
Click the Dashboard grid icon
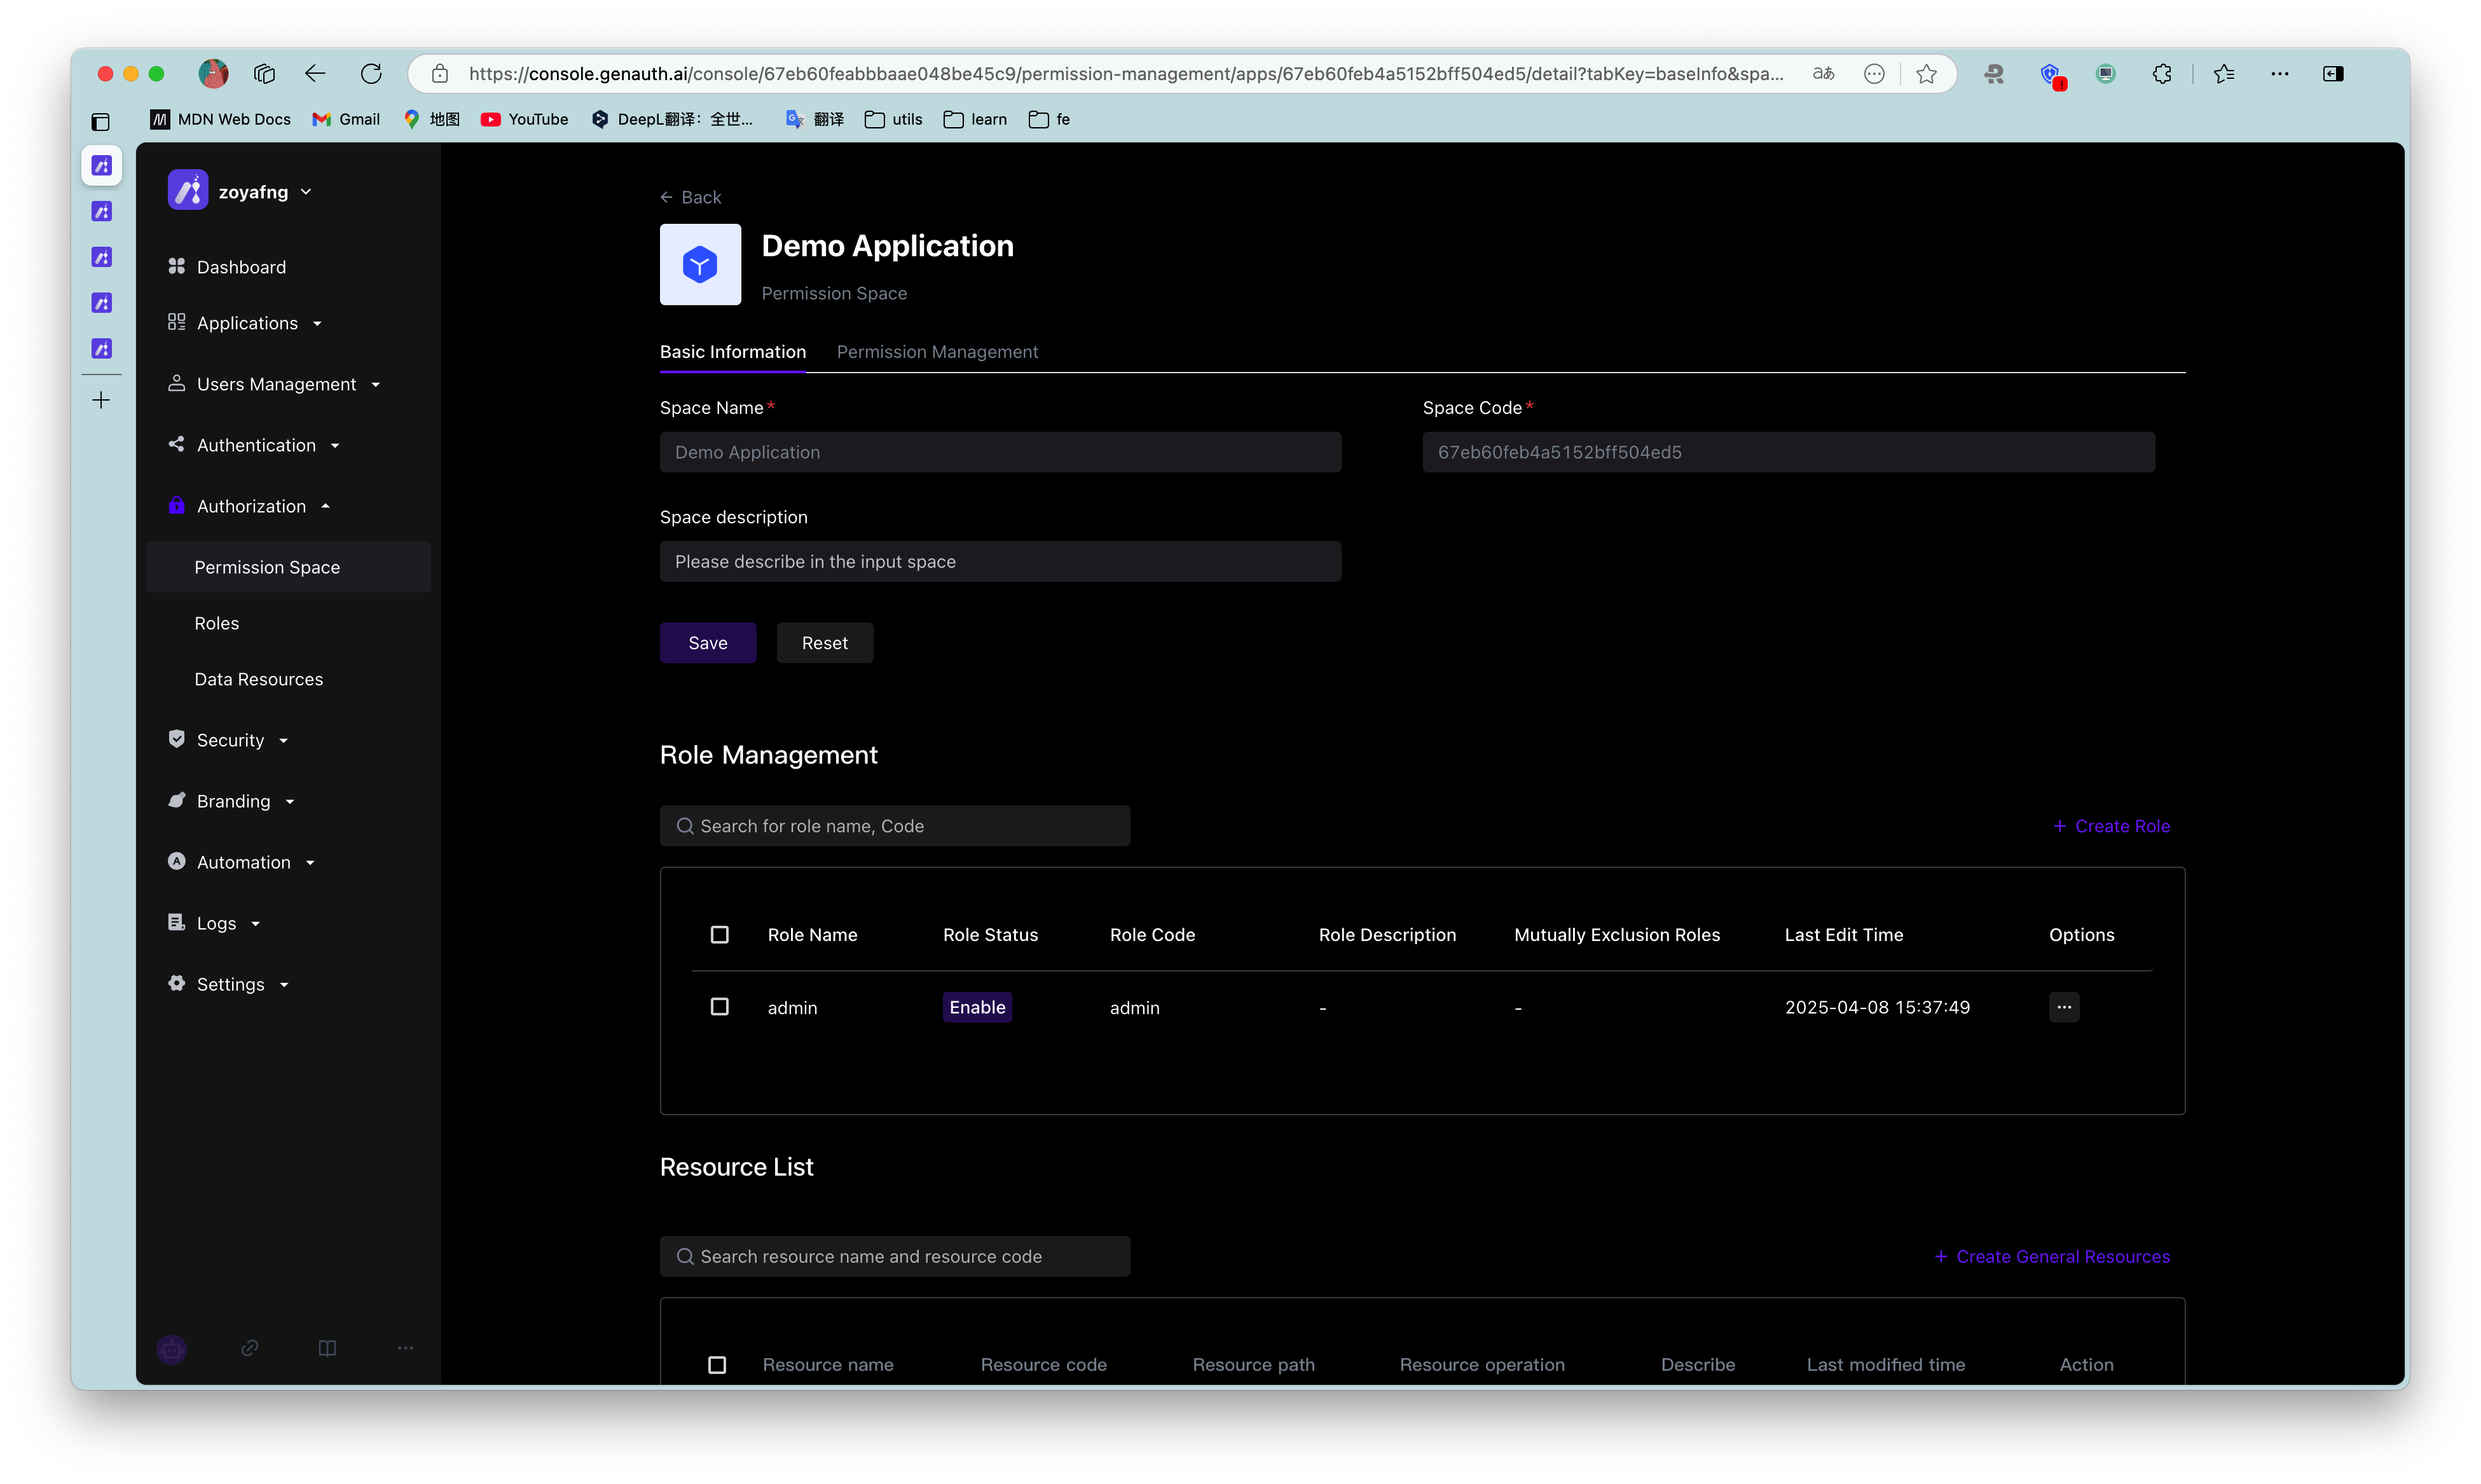[177, 266]
